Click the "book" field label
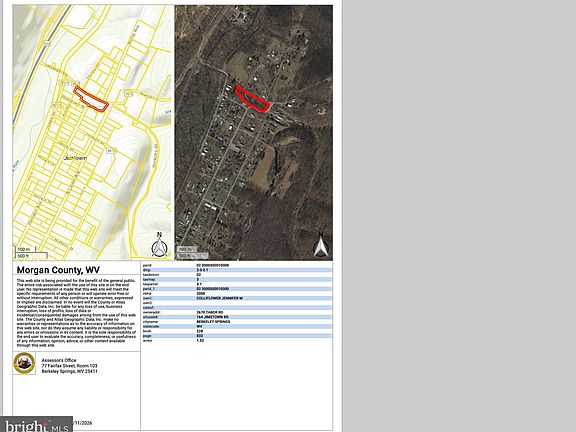 [147, 331]
